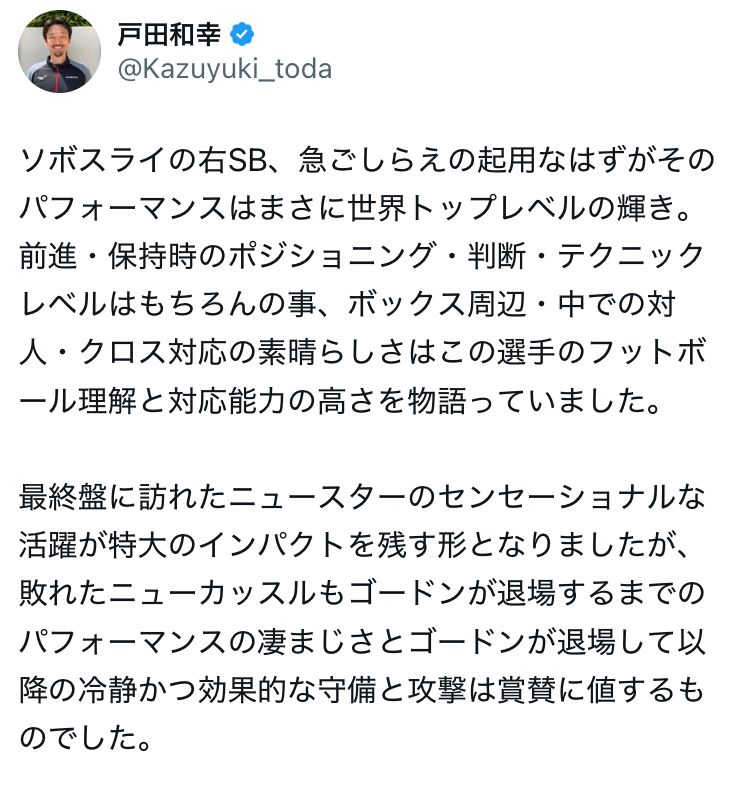The height and width of the screenshot is (795, 750).
Task: Click the text 右SB in the first line
Action: [x=233, y=160]
